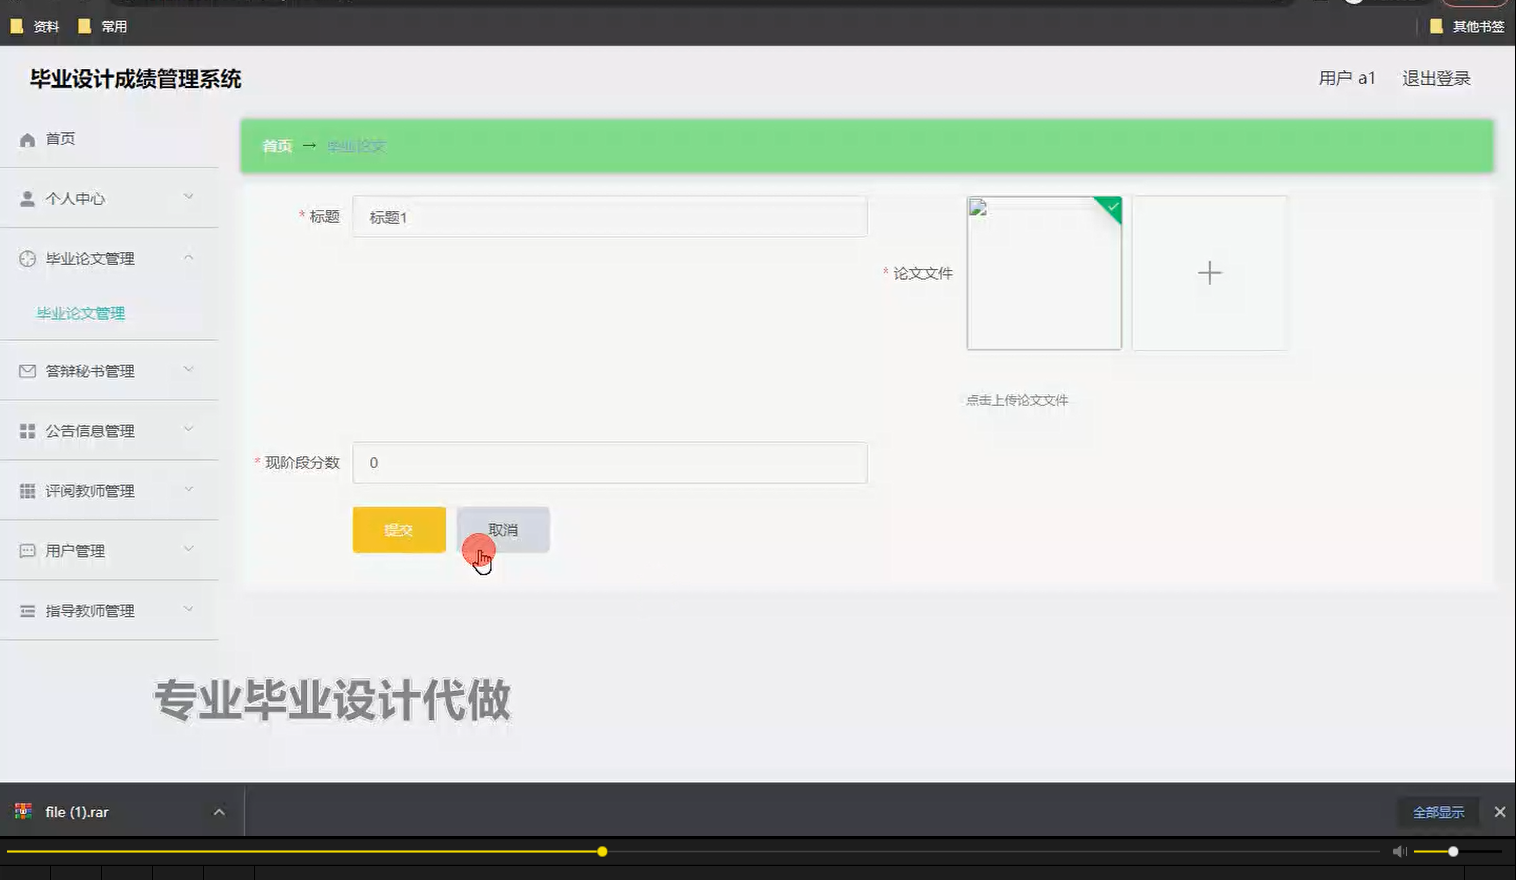
Task: Open the 资料 bookmarks folder
Action: (x=35, y=26)
